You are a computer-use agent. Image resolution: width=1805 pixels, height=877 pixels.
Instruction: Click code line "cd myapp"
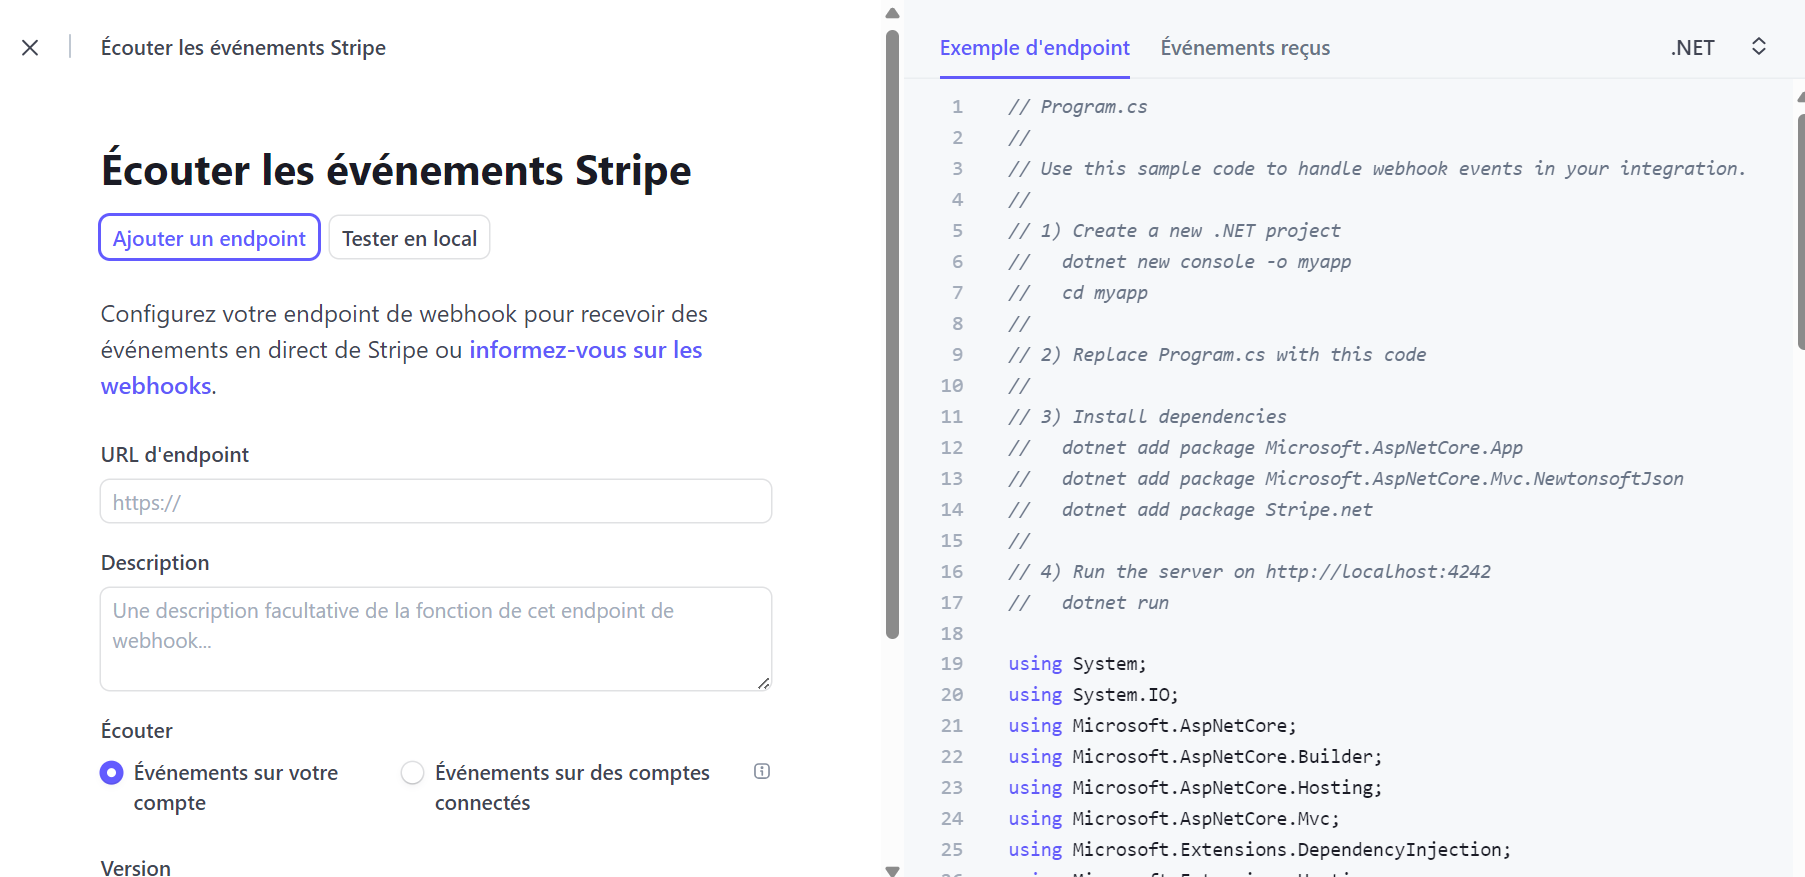tap(1105, 293)
